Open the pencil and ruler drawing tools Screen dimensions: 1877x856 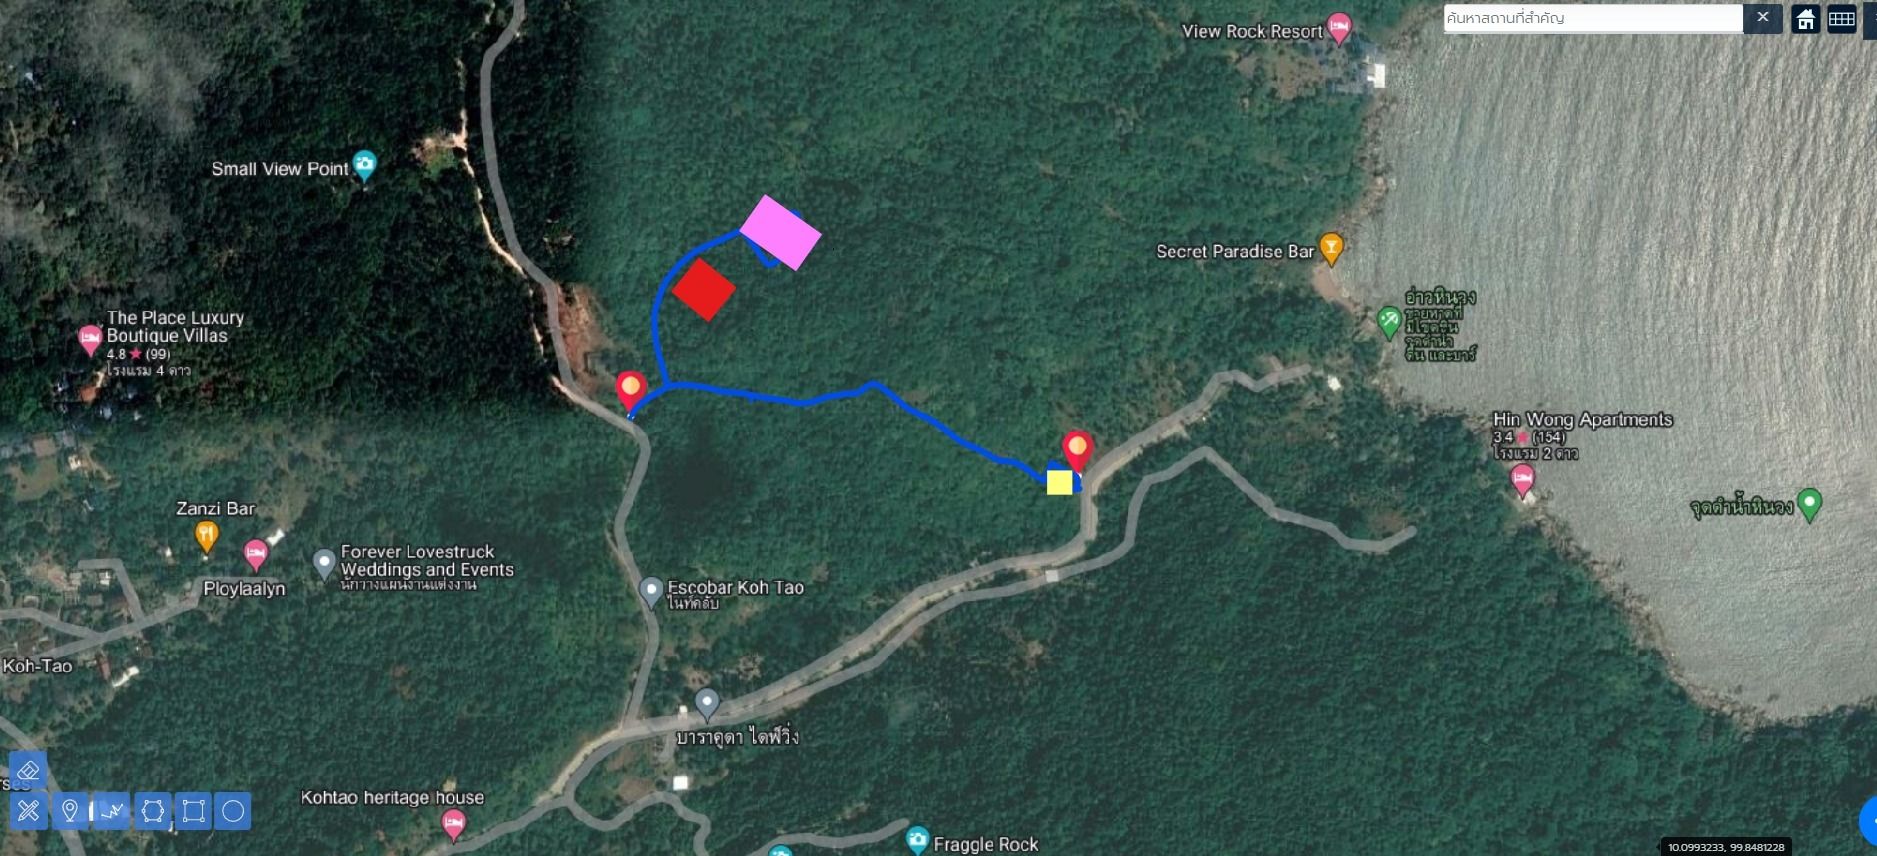[28, 811]
